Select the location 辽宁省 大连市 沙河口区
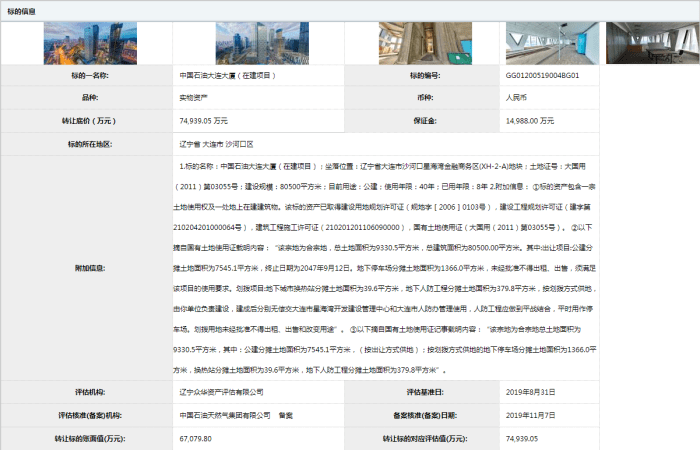The width and height of the screenshot is (700, 450). [217, 144]
